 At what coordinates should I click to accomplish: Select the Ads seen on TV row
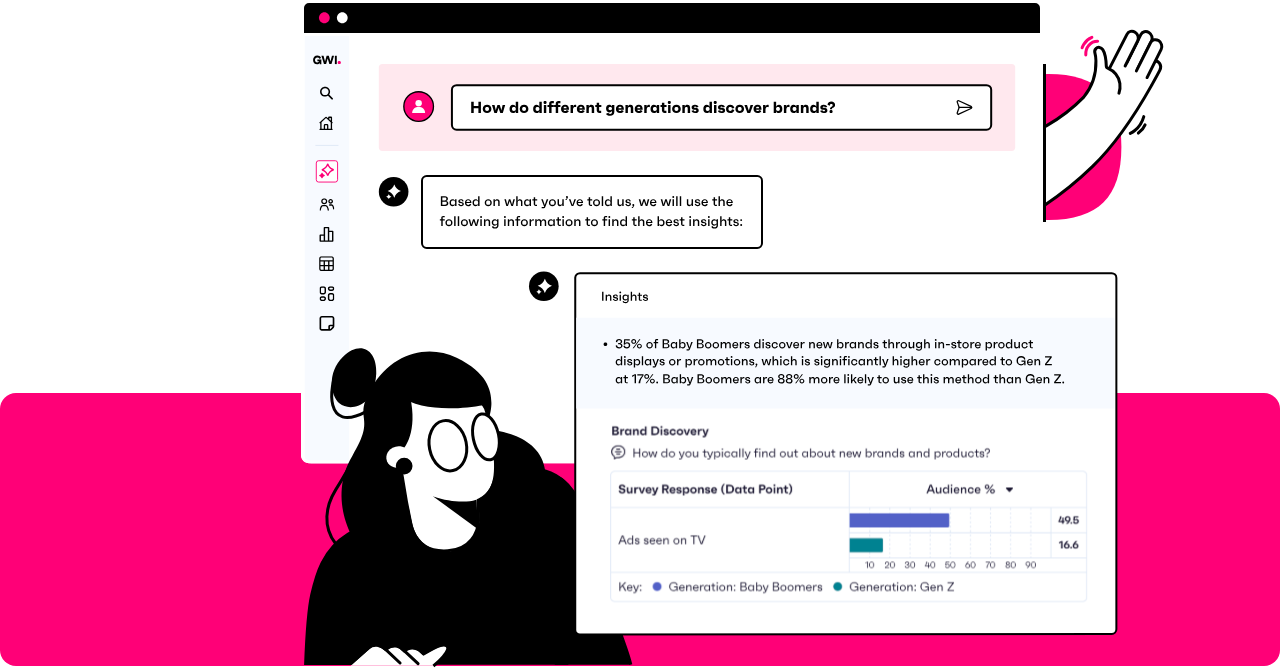click(x=662, y=540)
